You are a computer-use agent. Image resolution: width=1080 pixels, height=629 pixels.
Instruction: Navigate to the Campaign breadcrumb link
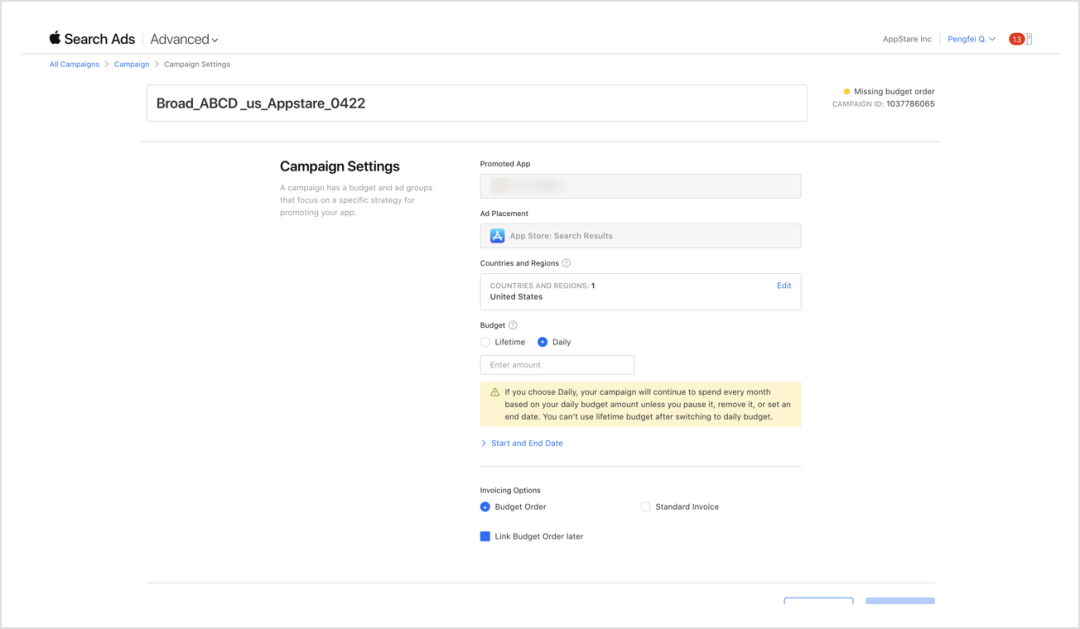(x=131, y=64)
